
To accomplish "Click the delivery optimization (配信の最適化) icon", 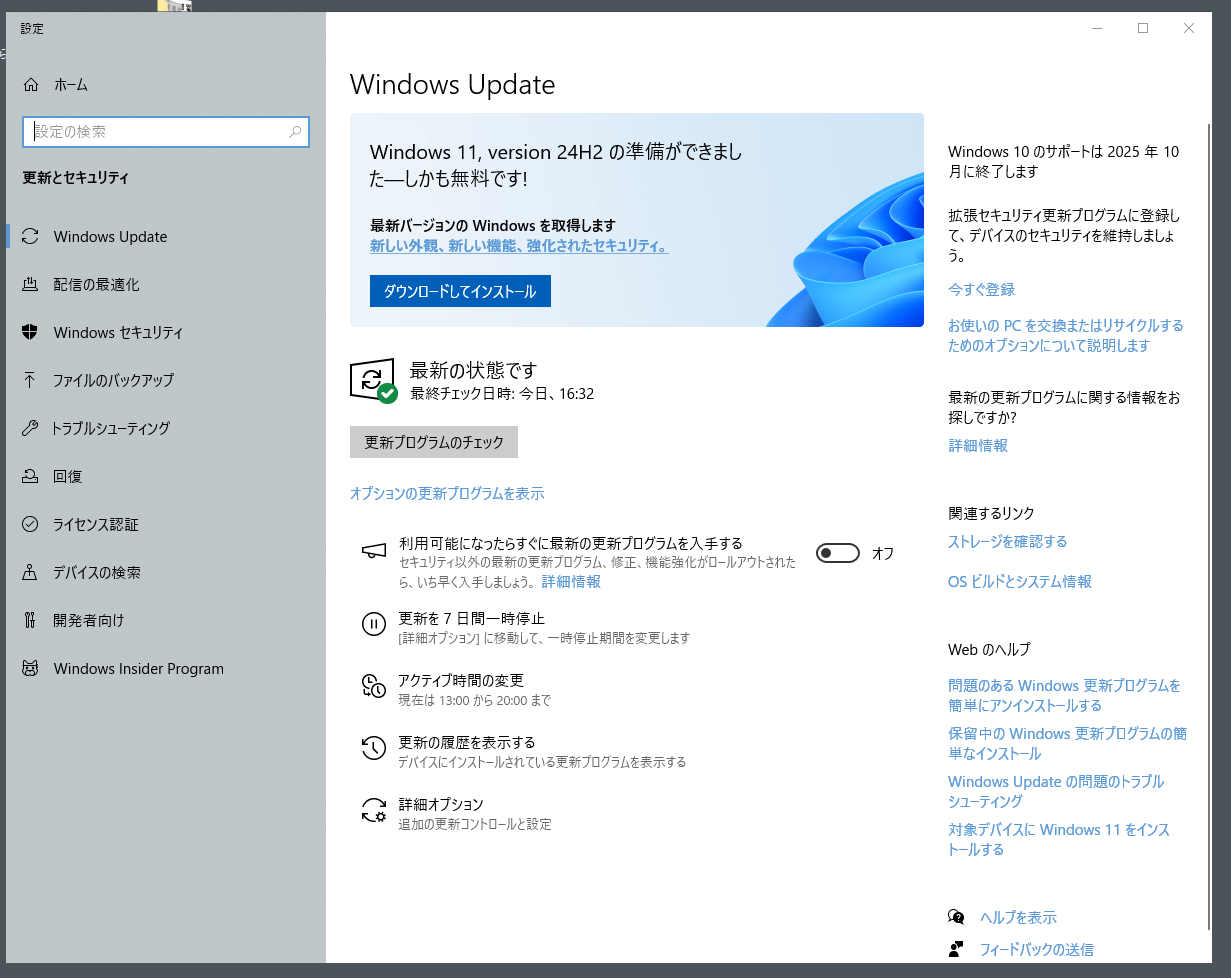I will click(x=30, y=285).
